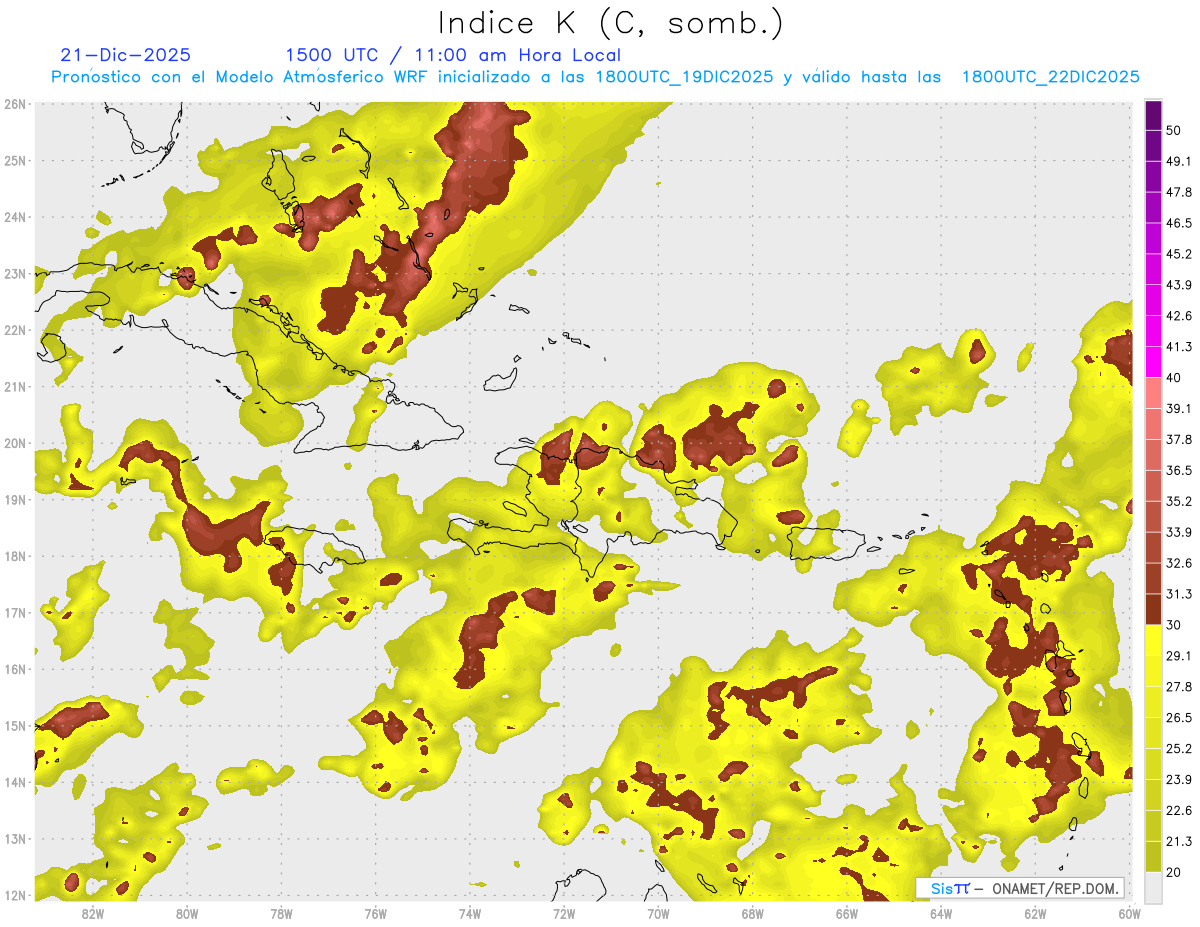The width and height of the screenshot is (1200, 927).
Task: Click the dark purple colorbar swatch above 50
Action: click(x=1153, y=115)
